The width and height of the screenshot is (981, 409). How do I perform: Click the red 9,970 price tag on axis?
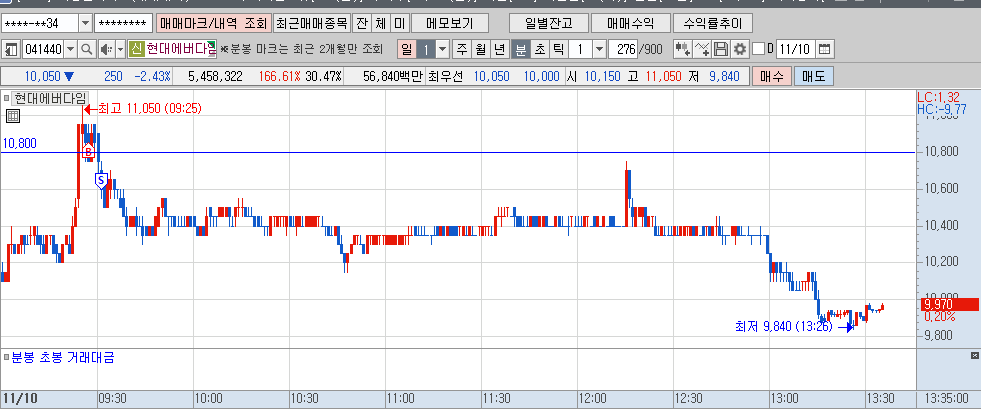[950, 305]
